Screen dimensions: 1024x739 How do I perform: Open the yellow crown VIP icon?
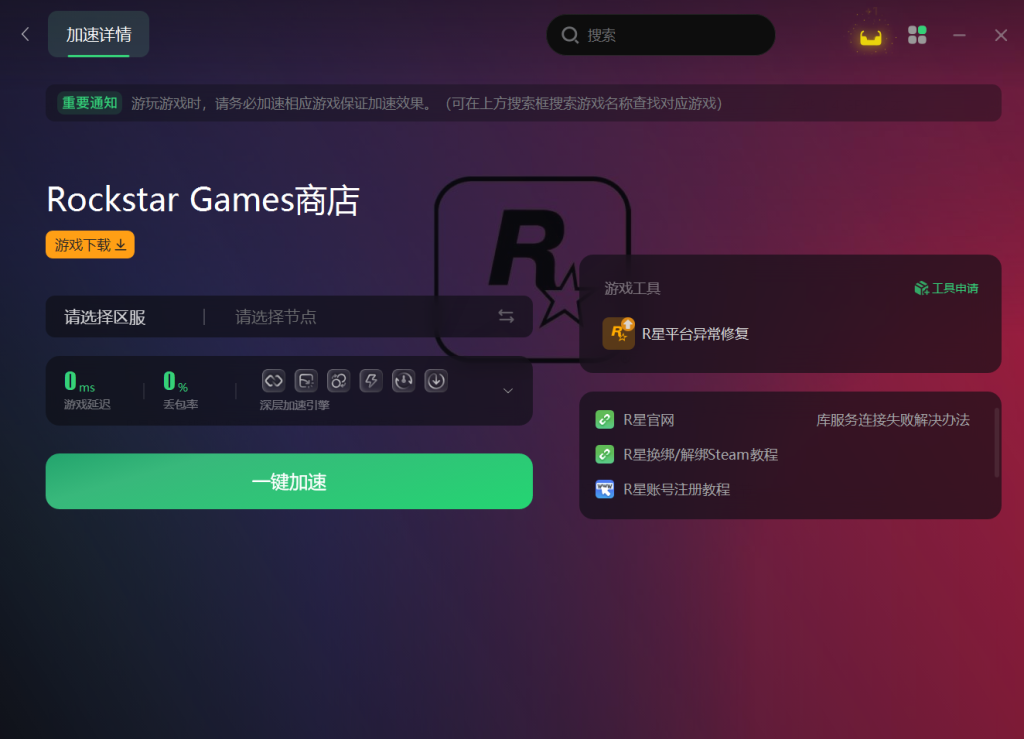click(871, 37)
